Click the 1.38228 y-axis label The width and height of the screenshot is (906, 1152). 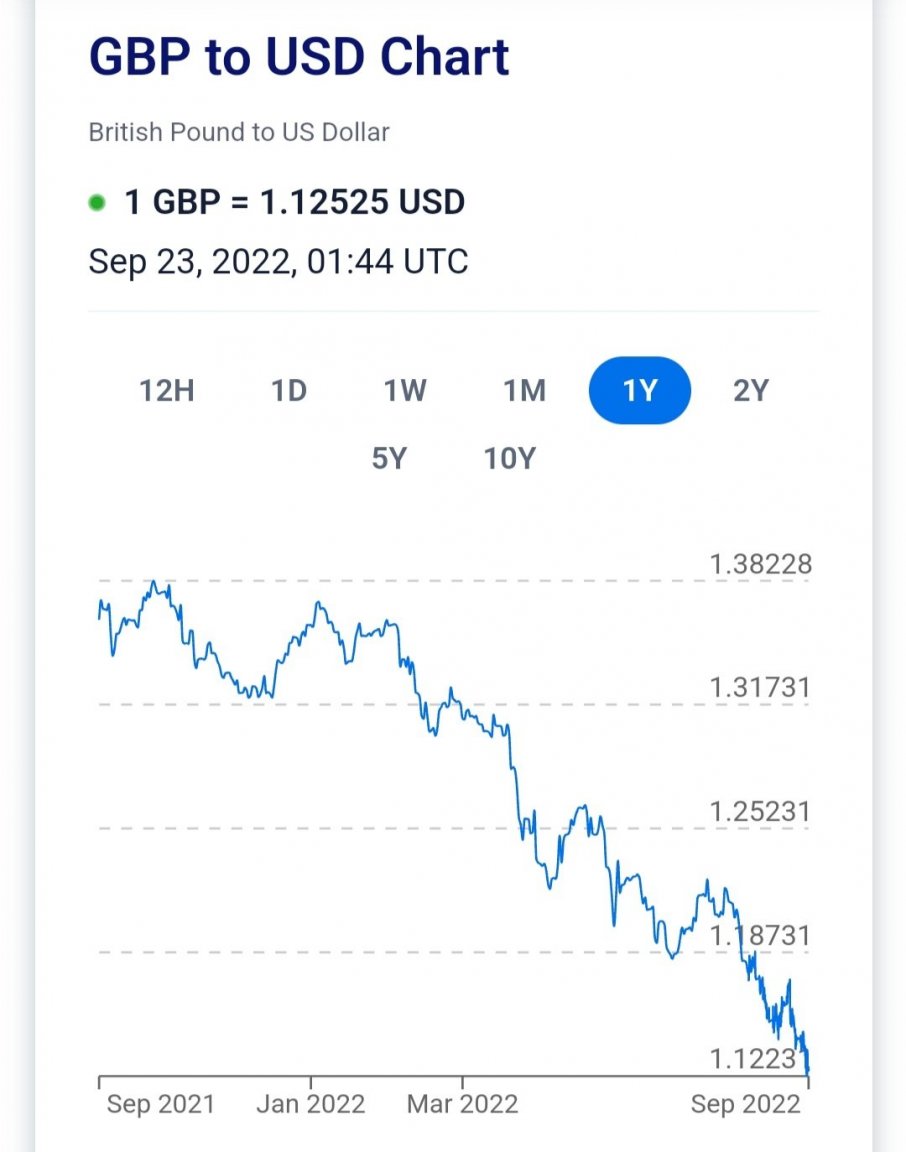coord(761,564)
